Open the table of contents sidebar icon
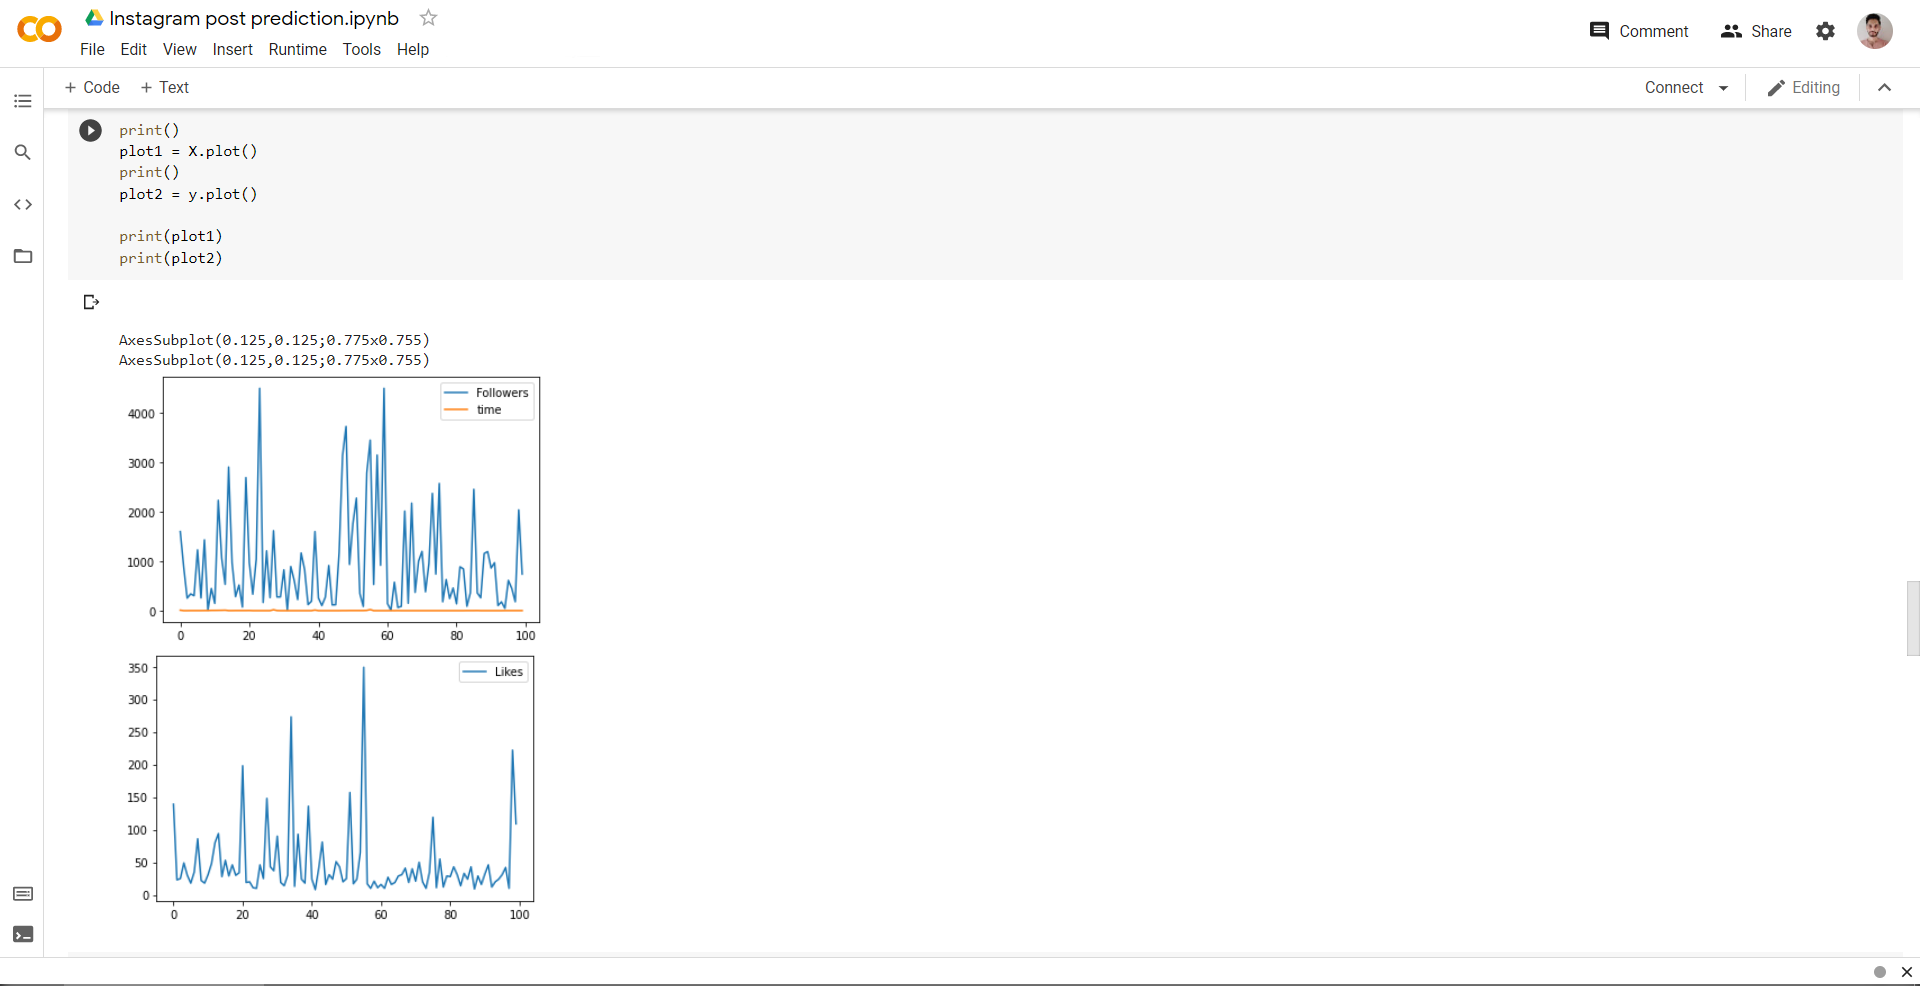 [x=23, y=101]
